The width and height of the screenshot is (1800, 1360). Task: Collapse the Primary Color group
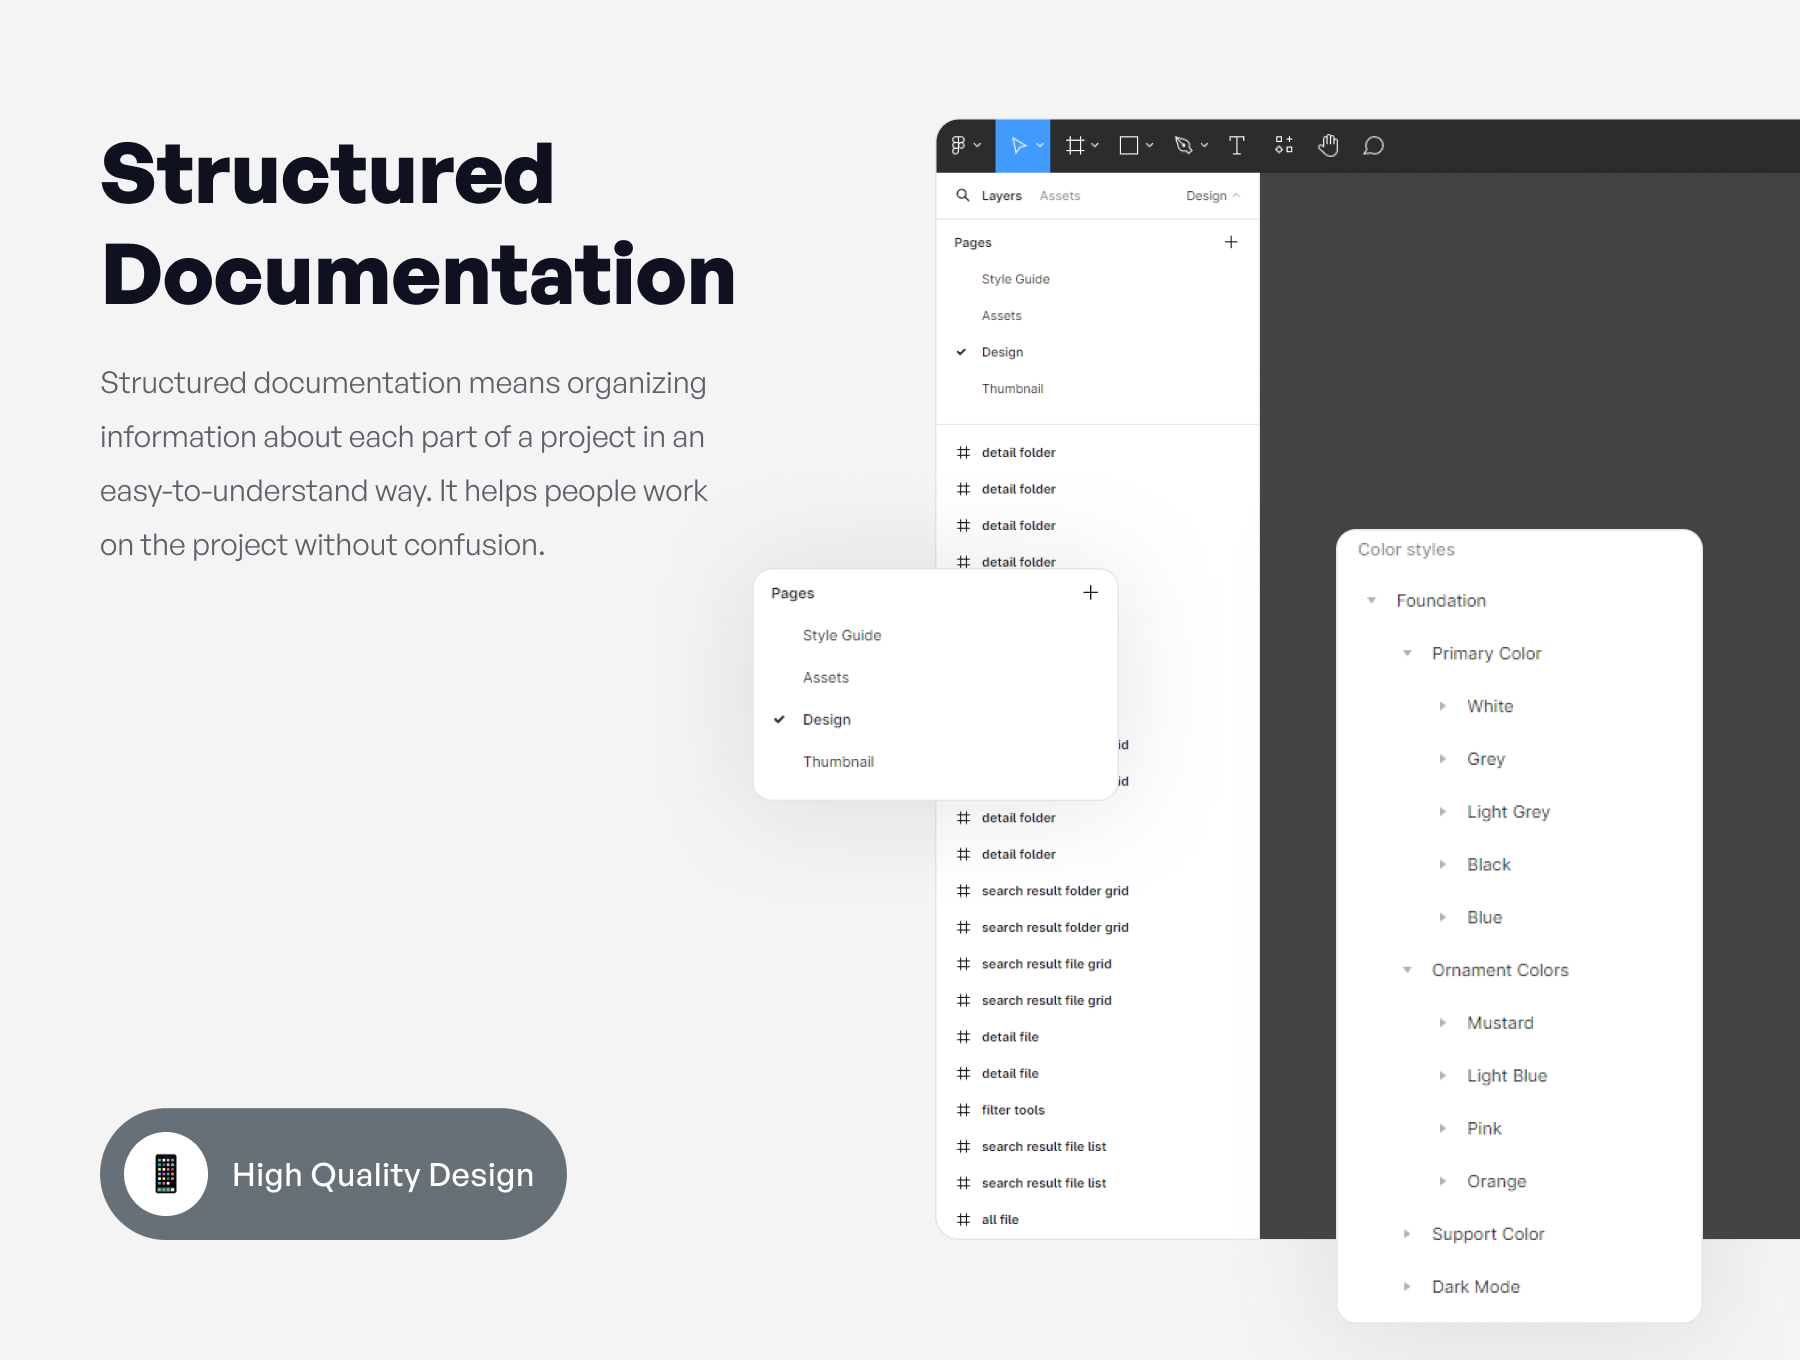click(x=1407, y=654)
